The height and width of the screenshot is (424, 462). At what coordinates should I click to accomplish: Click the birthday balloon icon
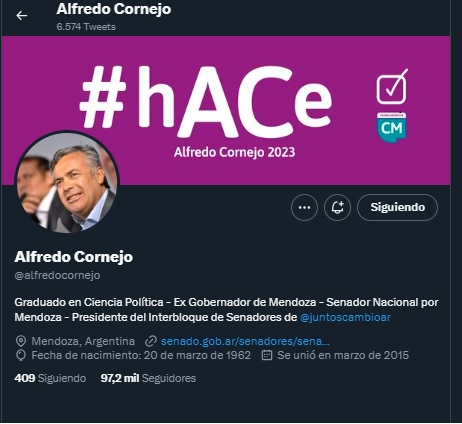tap(21, 355)
